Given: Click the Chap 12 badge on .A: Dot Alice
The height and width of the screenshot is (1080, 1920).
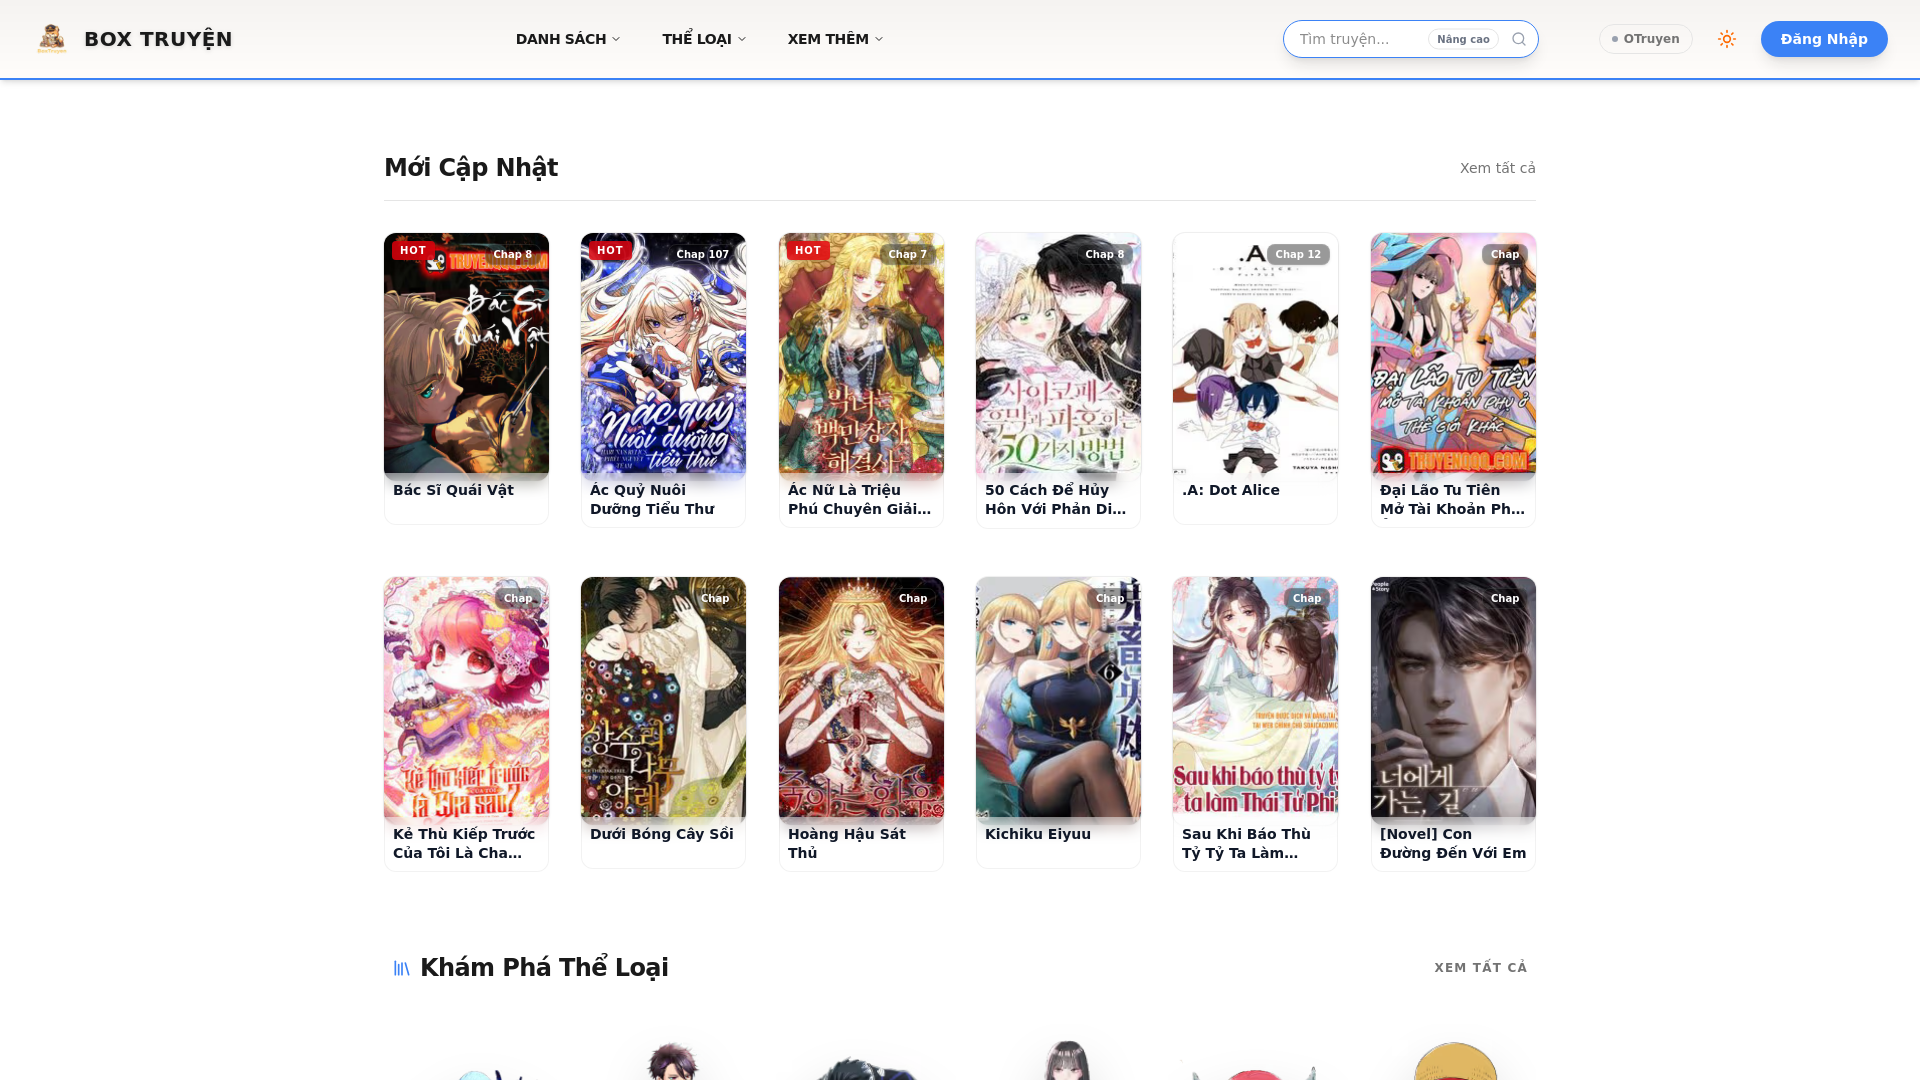Looking at the screenshot, I should [x=1298, y=255].
